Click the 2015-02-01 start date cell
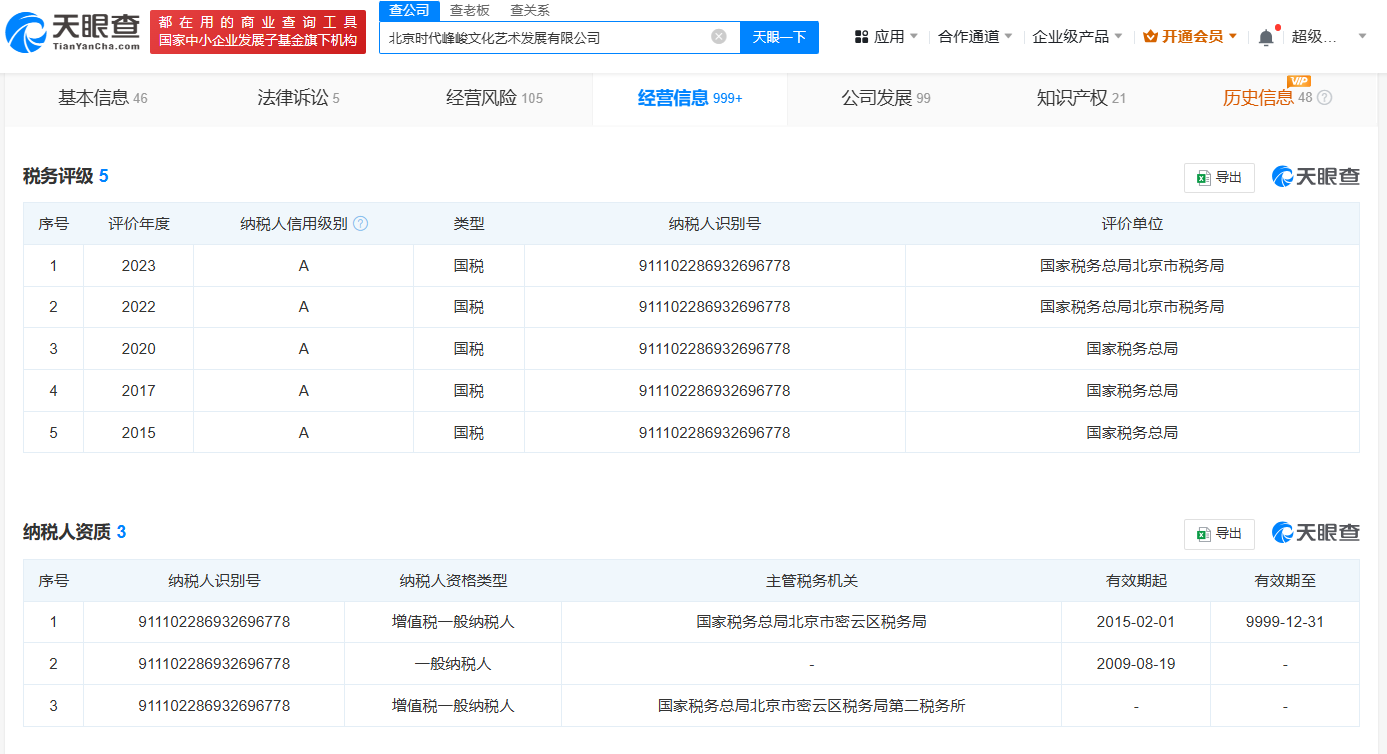The image size is (1387, 754). pos(1136,622)
